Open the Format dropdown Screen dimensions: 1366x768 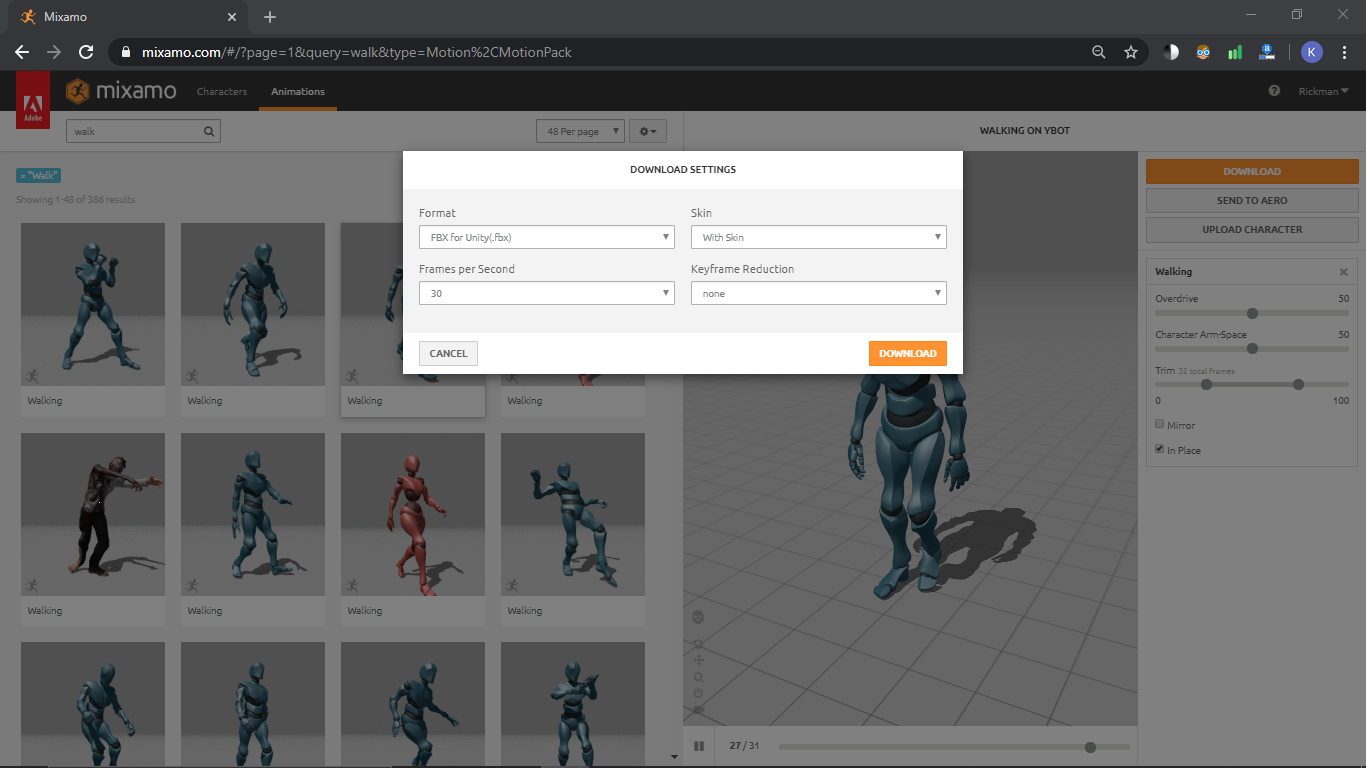click(547, 237)
